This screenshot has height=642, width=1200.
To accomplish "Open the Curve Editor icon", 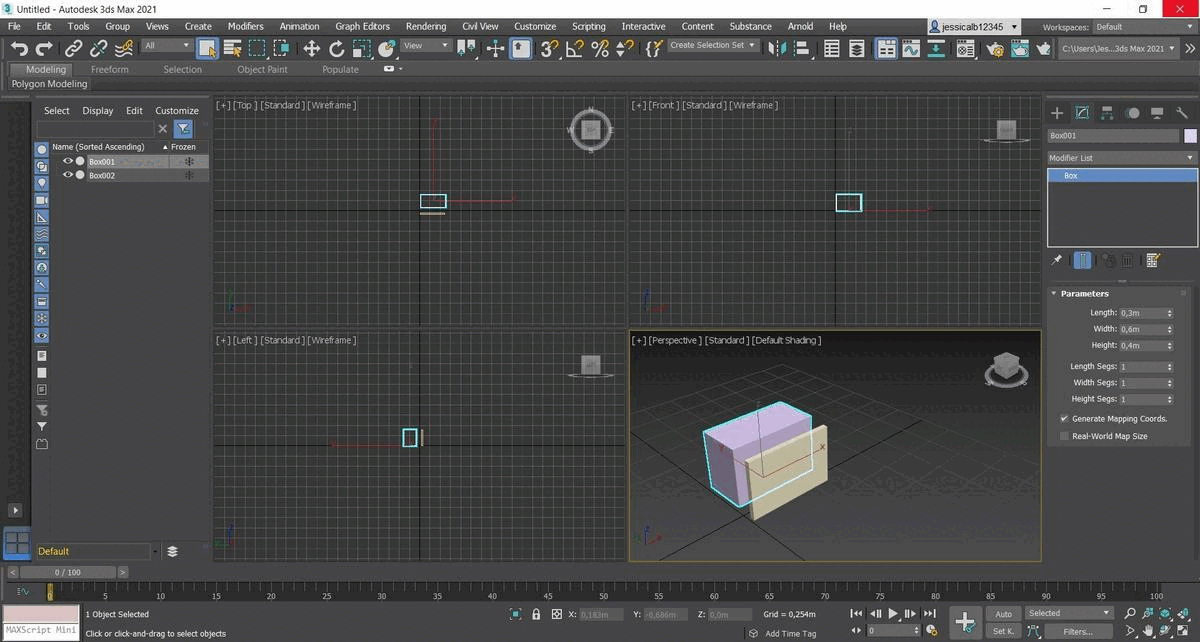I will pyautogui.click(x=911, y=47).
